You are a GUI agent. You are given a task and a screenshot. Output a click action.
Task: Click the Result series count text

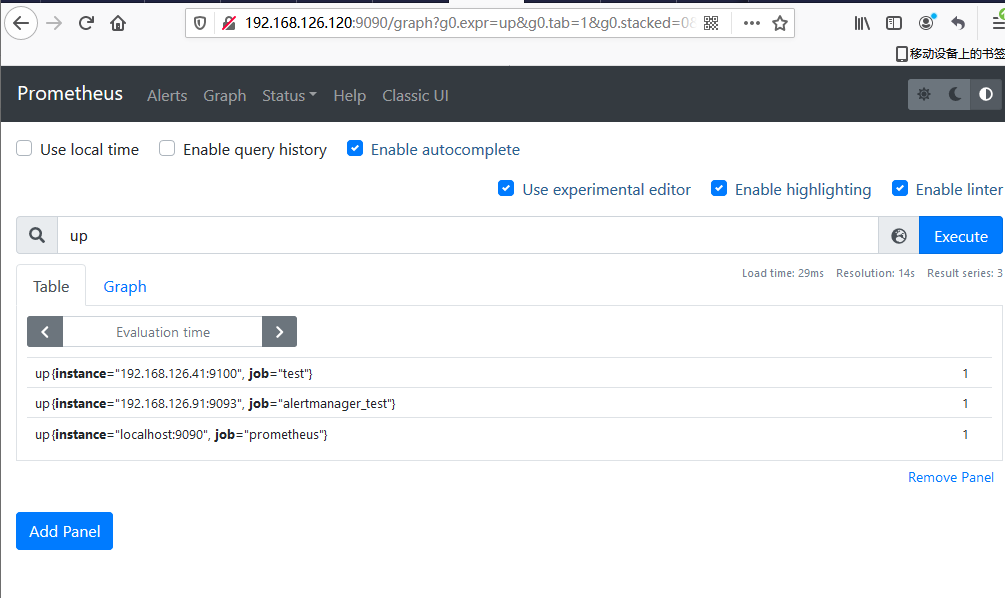(965, 273)
